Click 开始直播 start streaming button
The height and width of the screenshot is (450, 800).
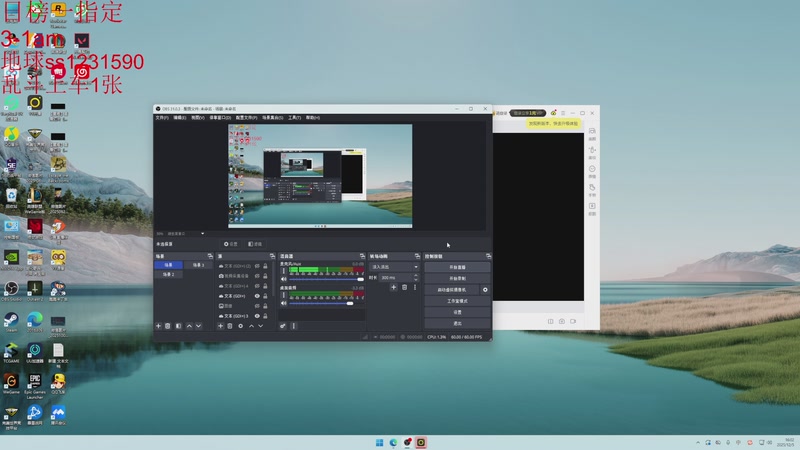pyautogui.click(x=457, y=267)
